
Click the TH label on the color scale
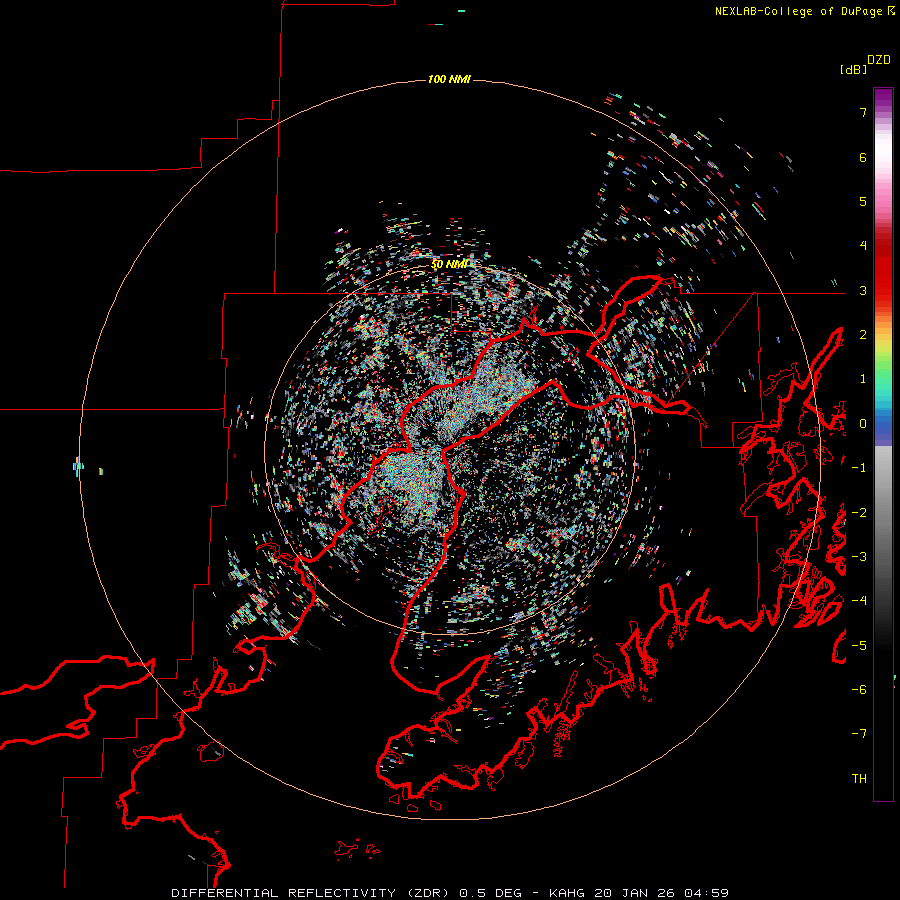[859, 778]
